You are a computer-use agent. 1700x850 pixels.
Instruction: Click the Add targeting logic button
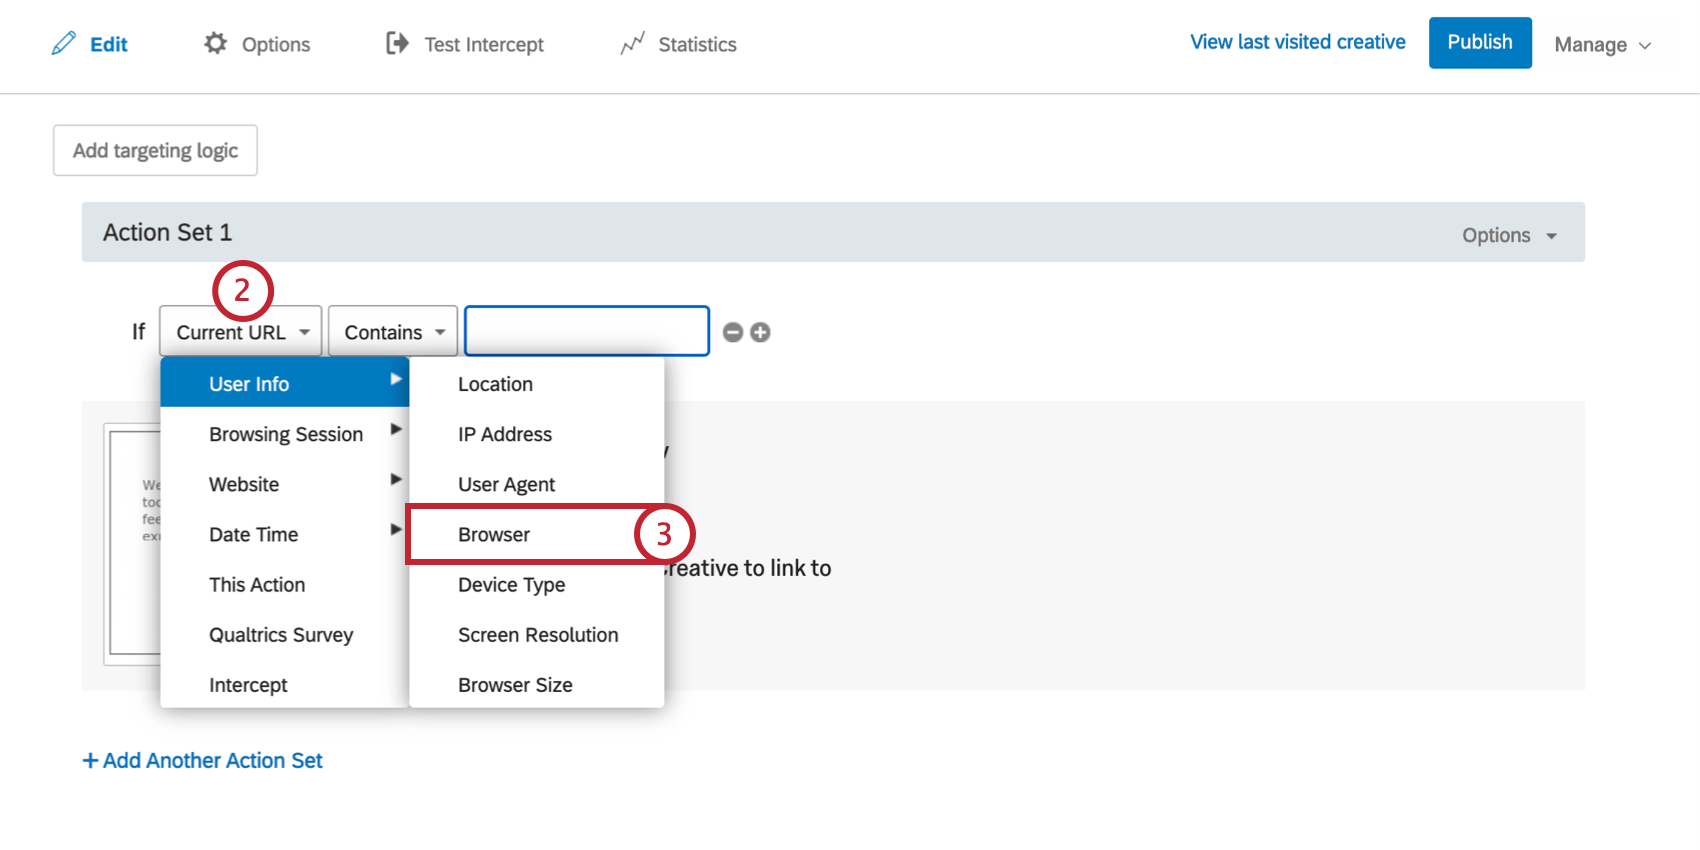pos(155,150)
